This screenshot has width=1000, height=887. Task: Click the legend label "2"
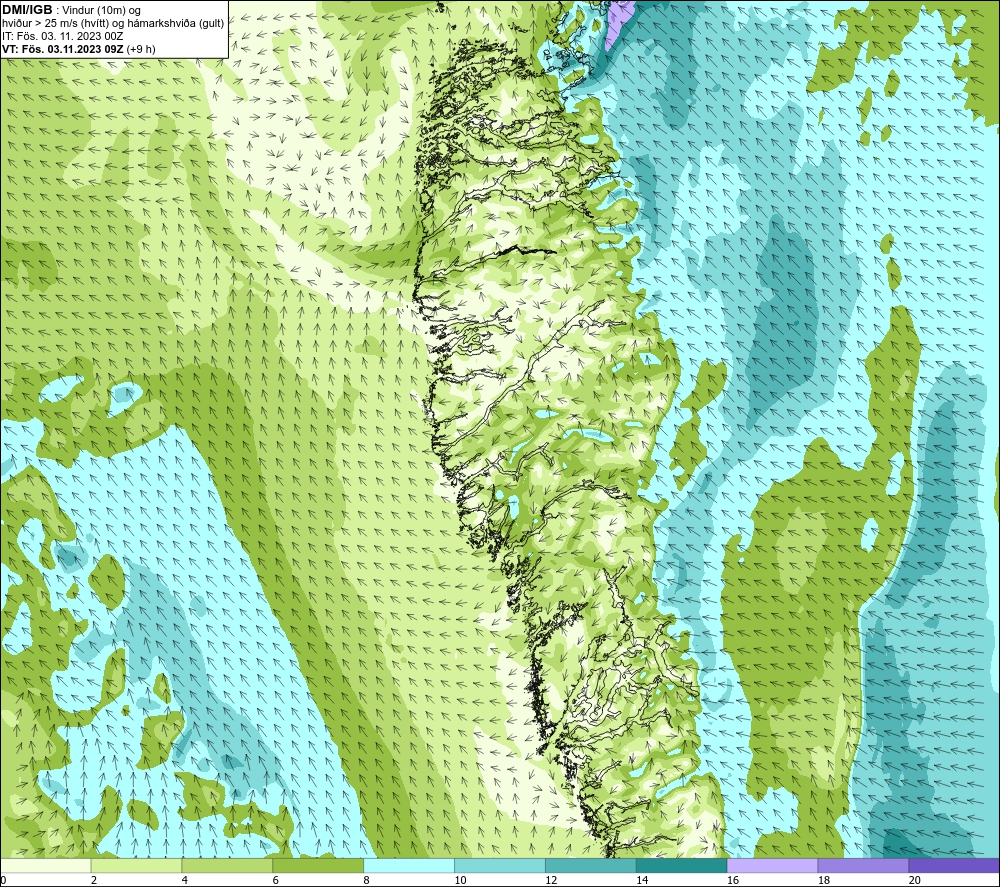click(x=94, y=880)
